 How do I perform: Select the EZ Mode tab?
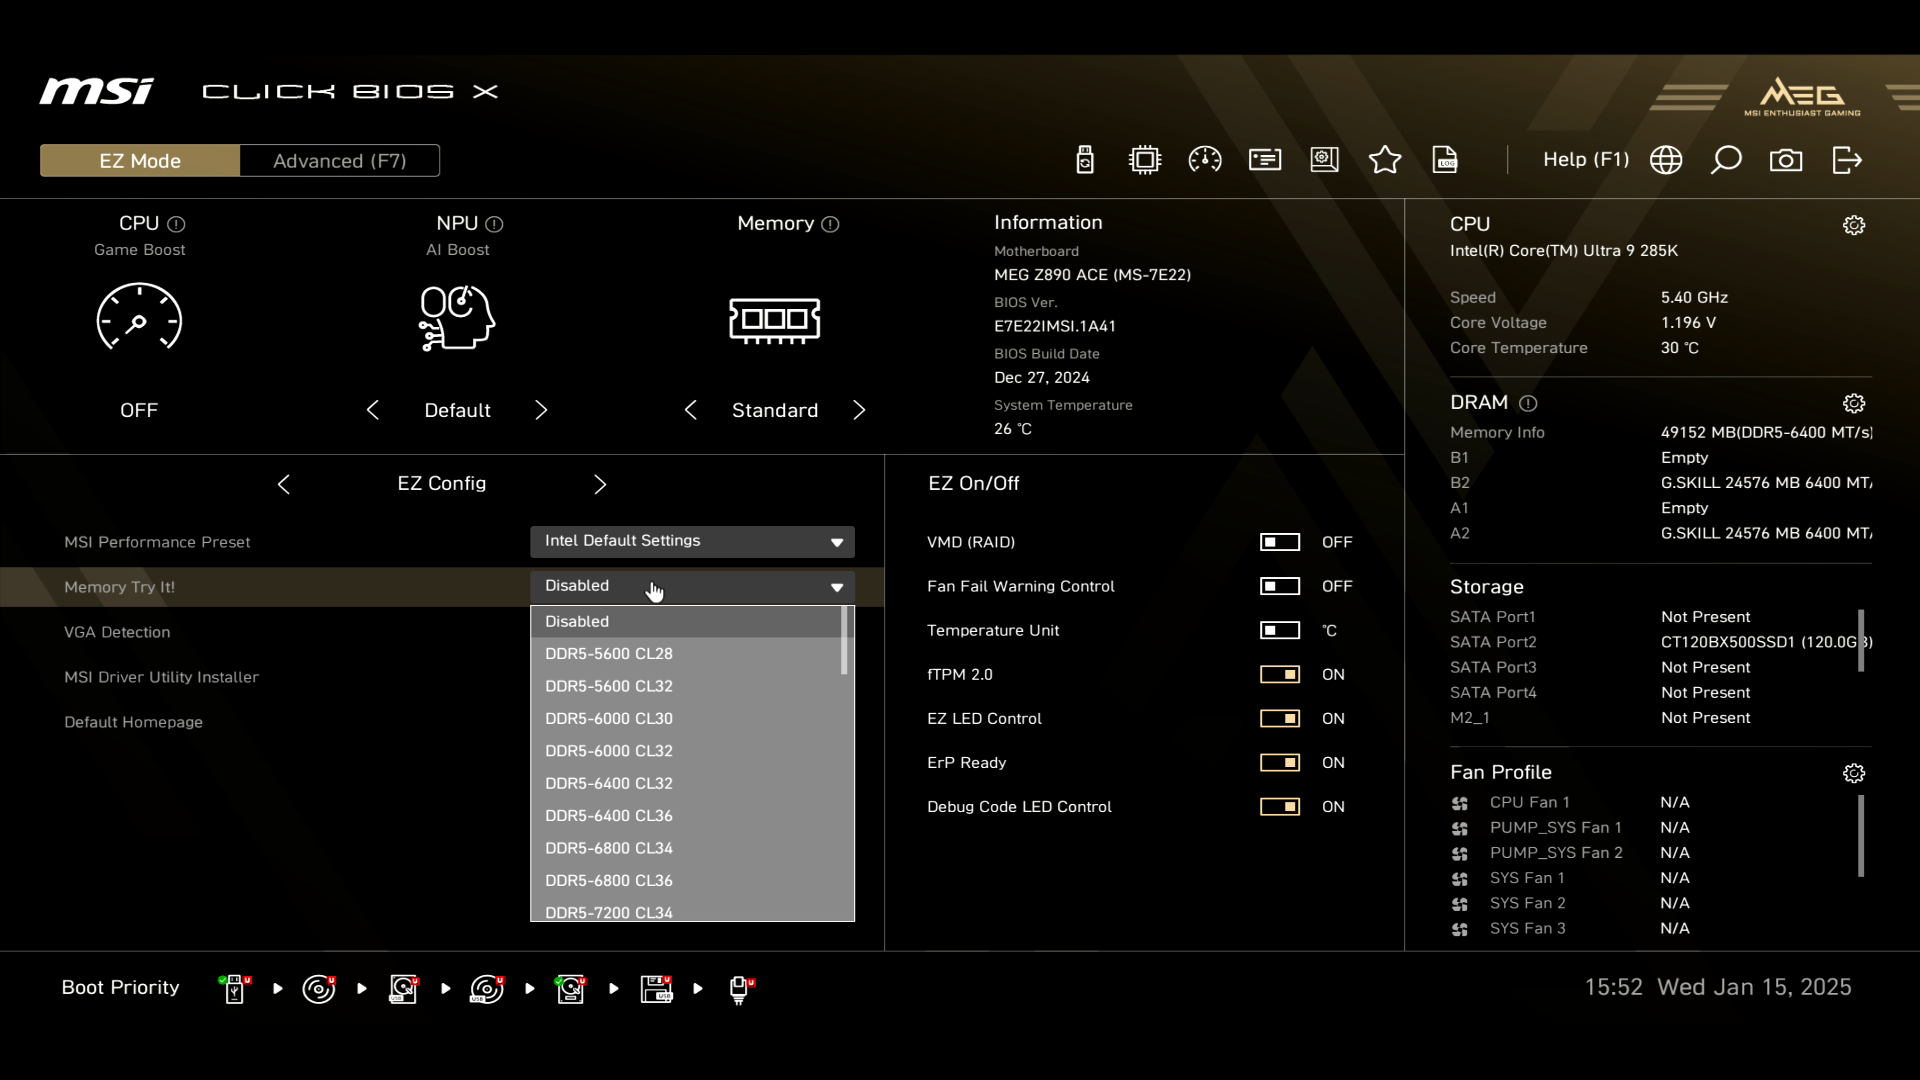[140, 161]
